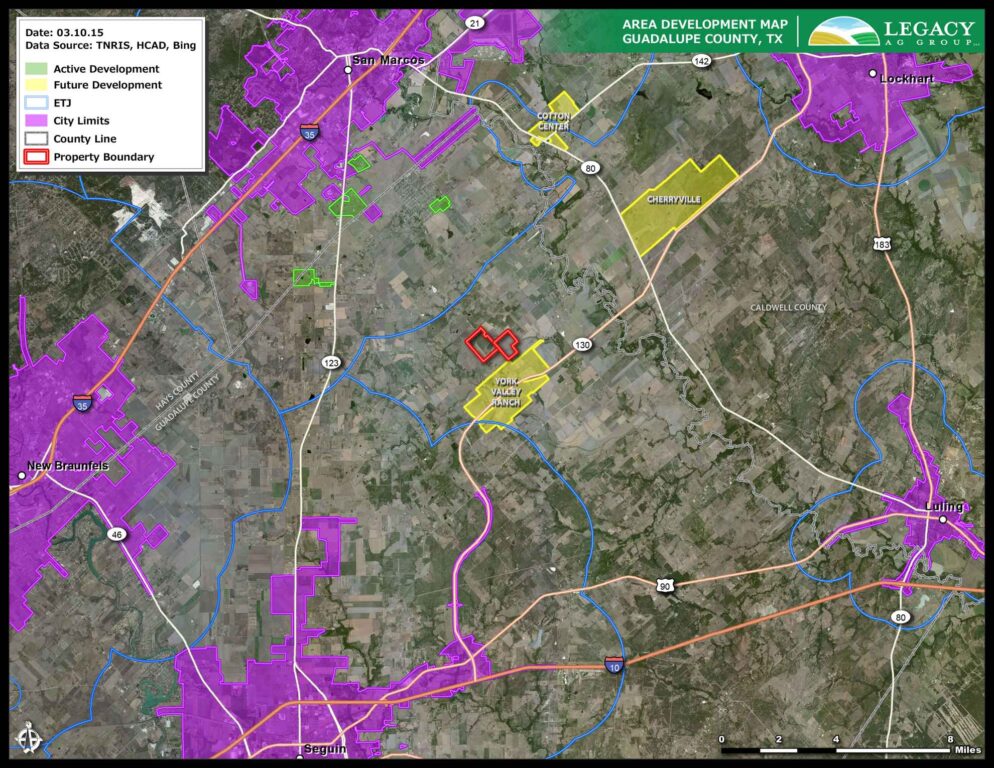Click the "CALDWELL COUNTY" map label

pos(789,308)
